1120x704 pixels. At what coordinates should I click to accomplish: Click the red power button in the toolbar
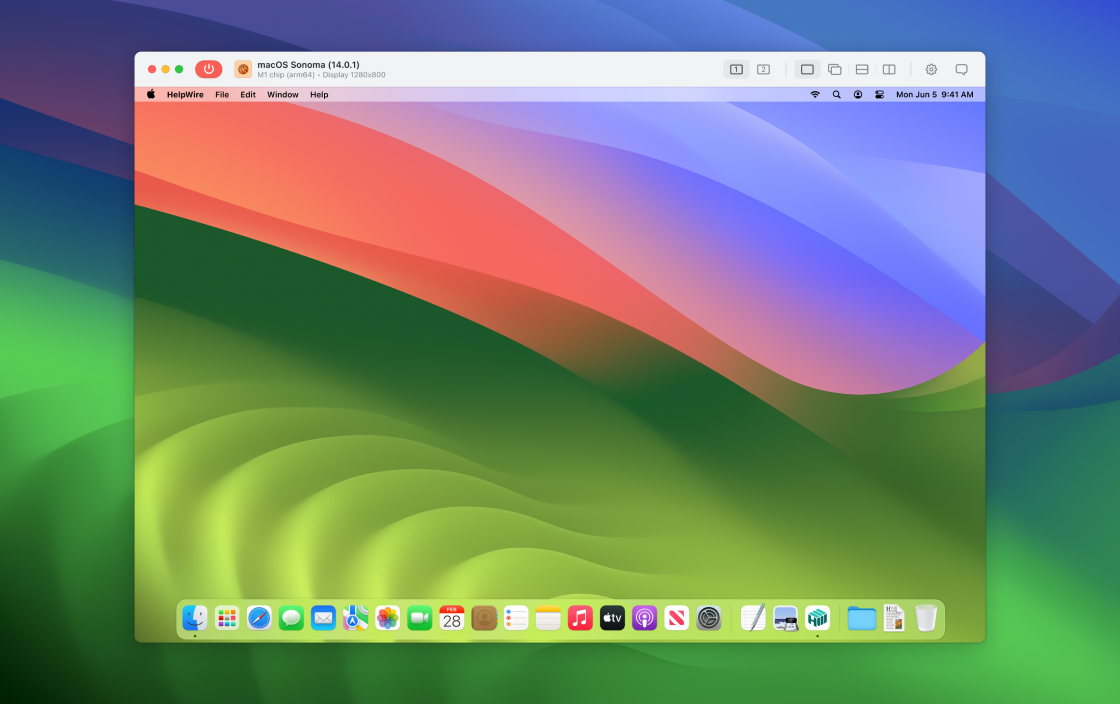[209, 69]
